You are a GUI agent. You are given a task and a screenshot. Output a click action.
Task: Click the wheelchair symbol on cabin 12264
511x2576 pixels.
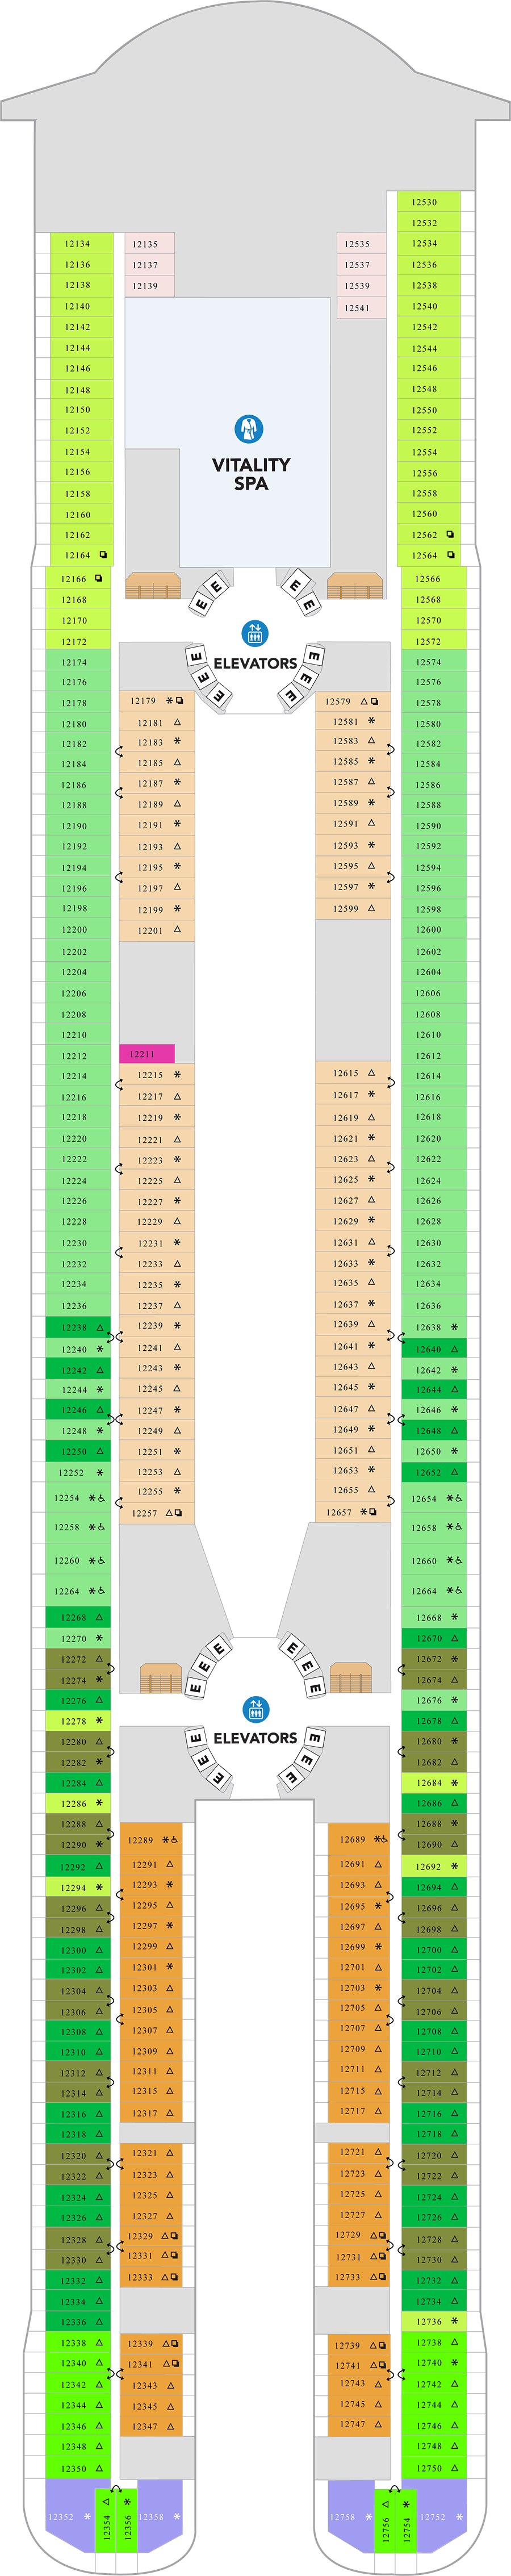point(102,1590)
